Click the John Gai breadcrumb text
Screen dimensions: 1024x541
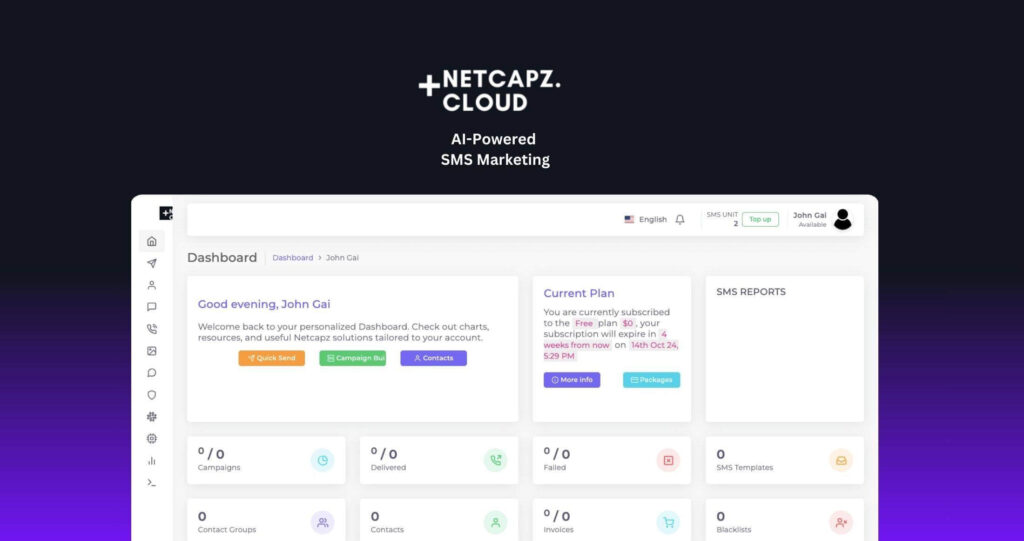(x=342, y=258)
